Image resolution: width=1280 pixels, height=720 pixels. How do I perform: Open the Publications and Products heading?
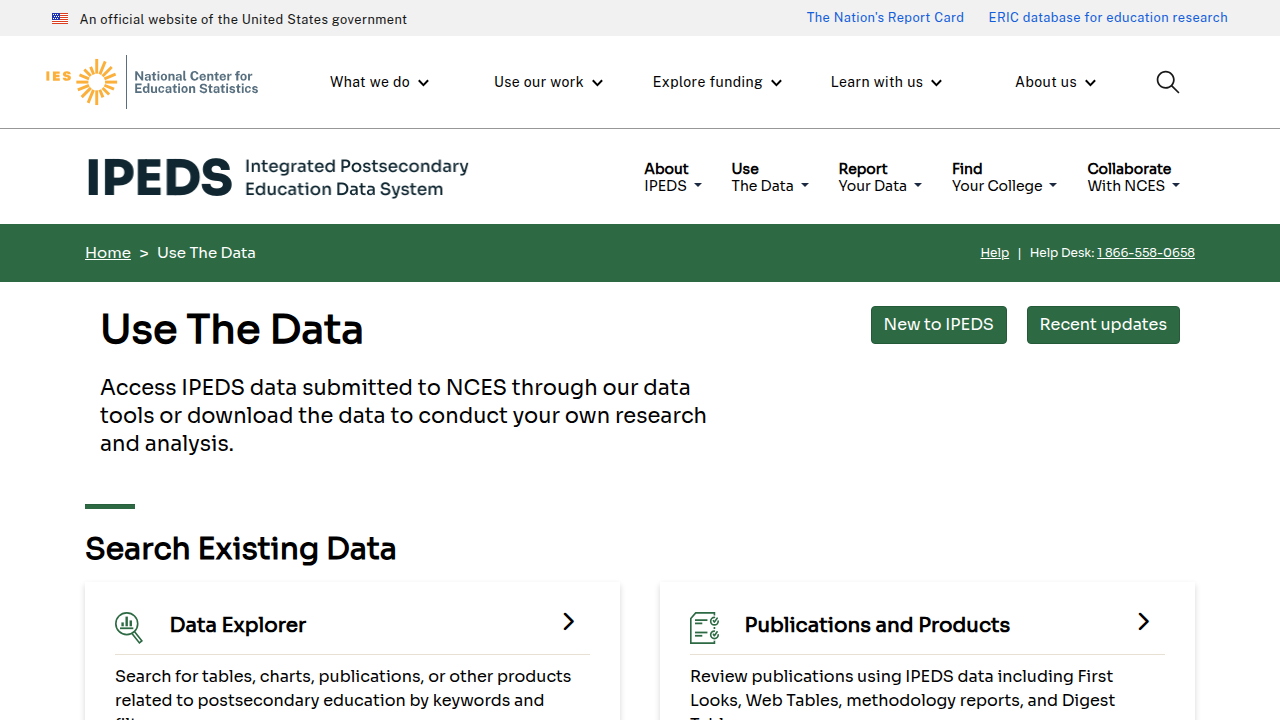click(877, 625)
